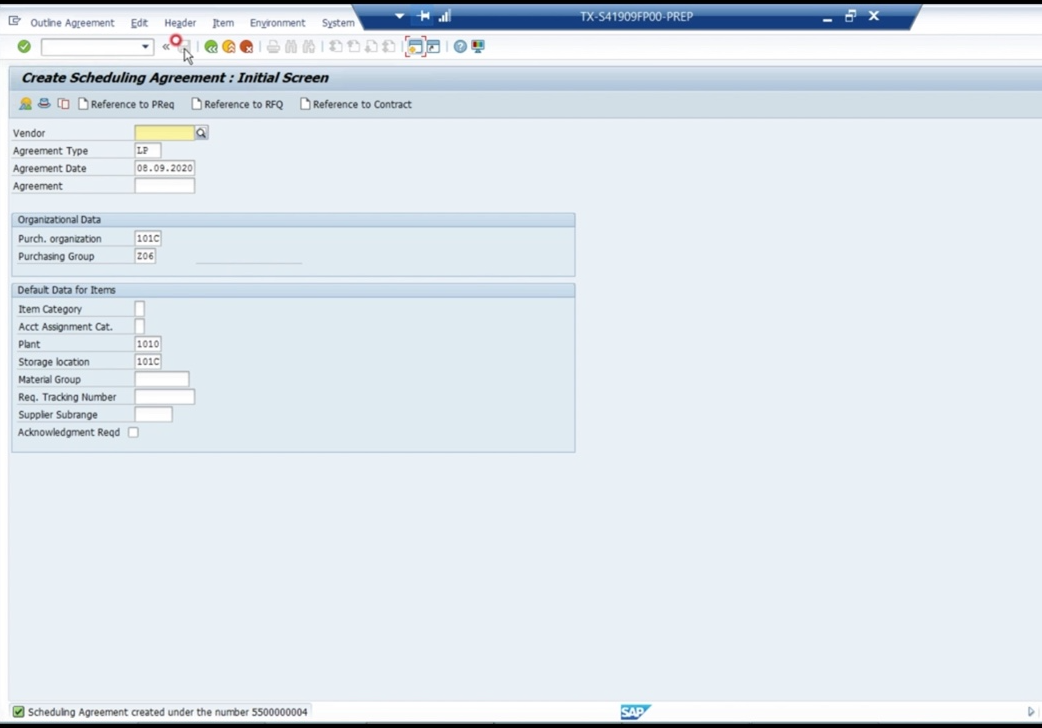
Task: Click the pin icon in title bar
Action: pos(424,16)
